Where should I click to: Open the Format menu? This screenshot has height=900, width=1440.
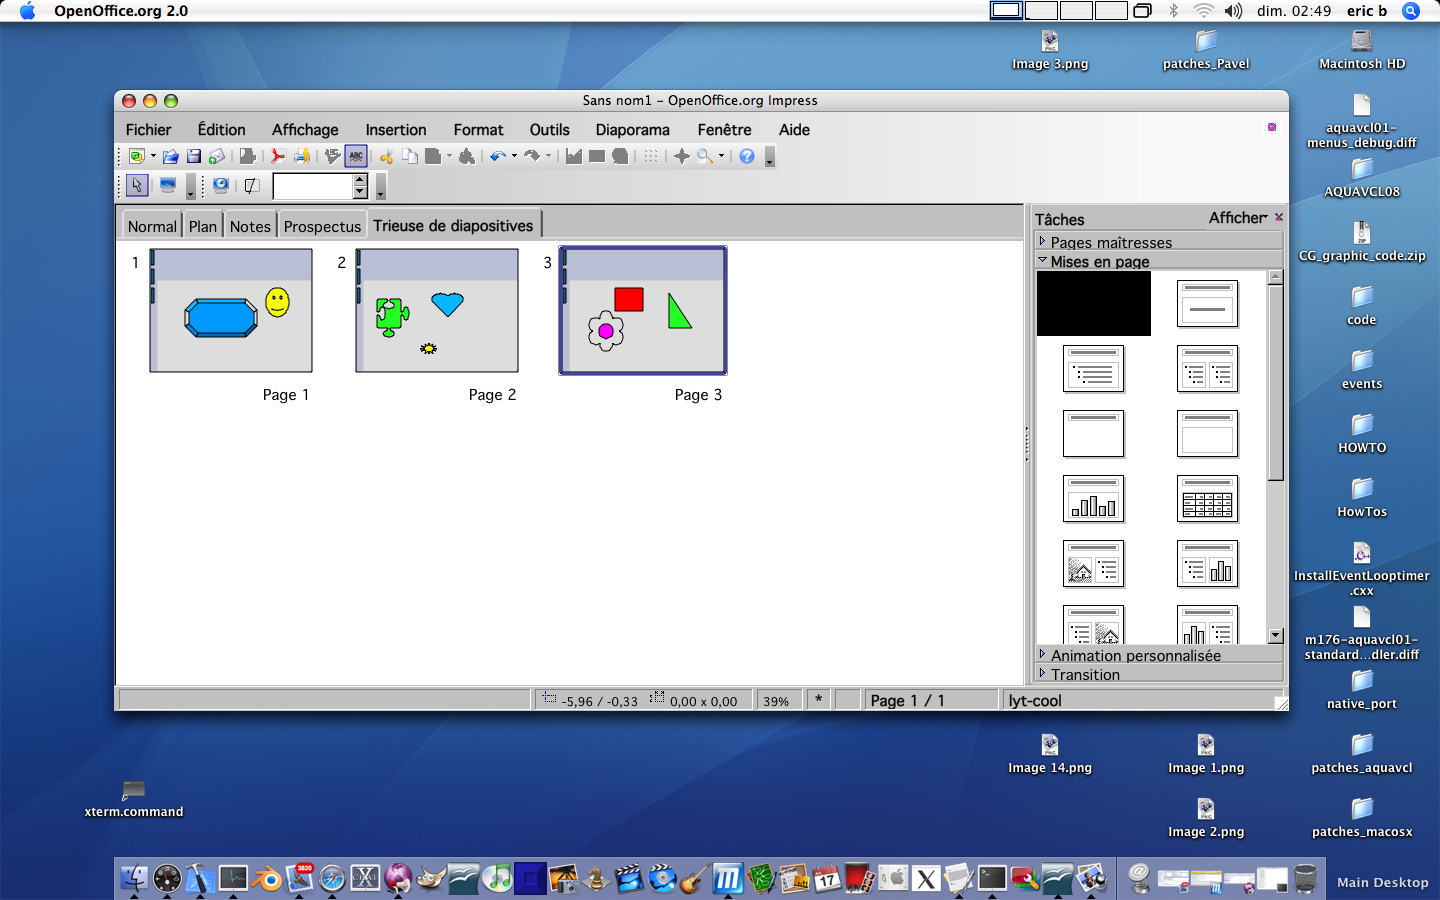[x=478, y=130]
